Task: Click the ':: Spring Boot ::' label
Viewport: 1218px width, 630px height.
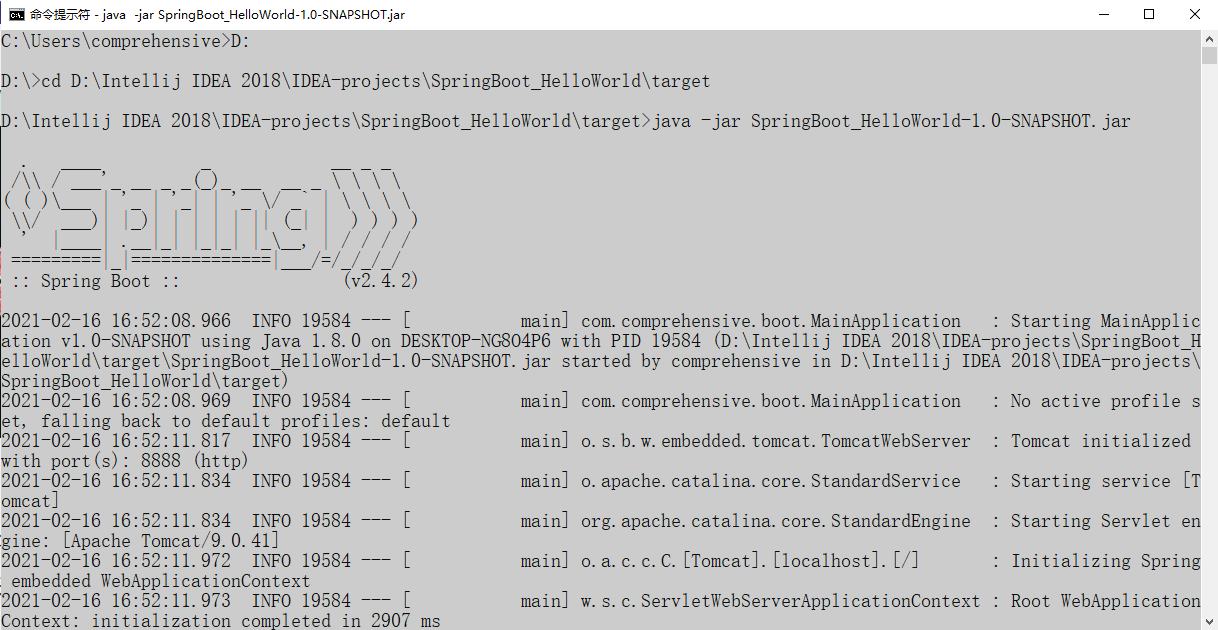Action: point(96,281)
